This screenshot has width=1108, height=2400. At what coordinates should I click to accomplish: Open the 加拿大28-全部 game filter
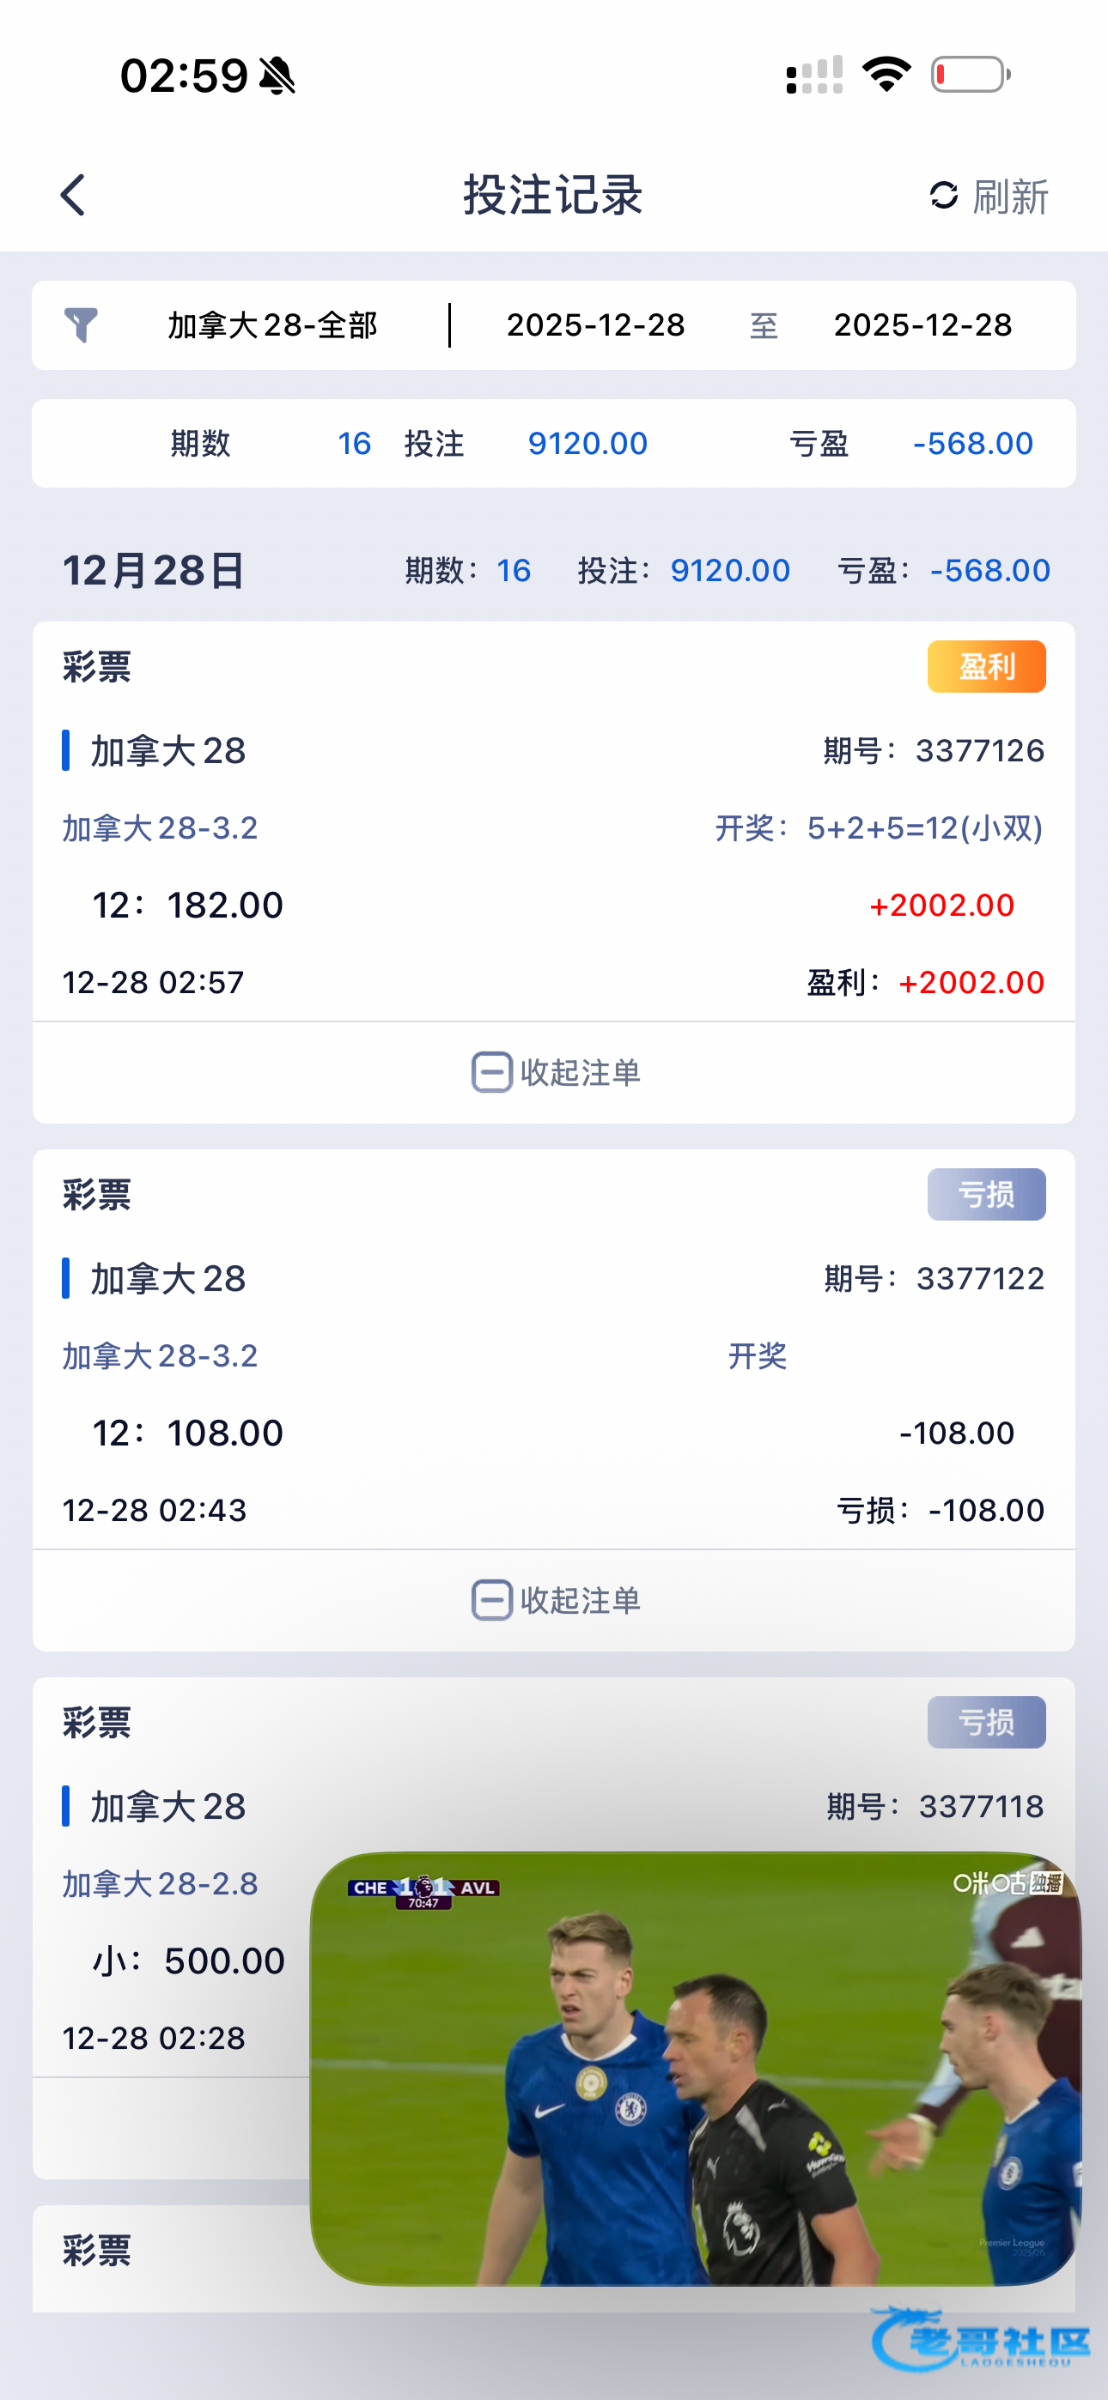tap(272, 325)
